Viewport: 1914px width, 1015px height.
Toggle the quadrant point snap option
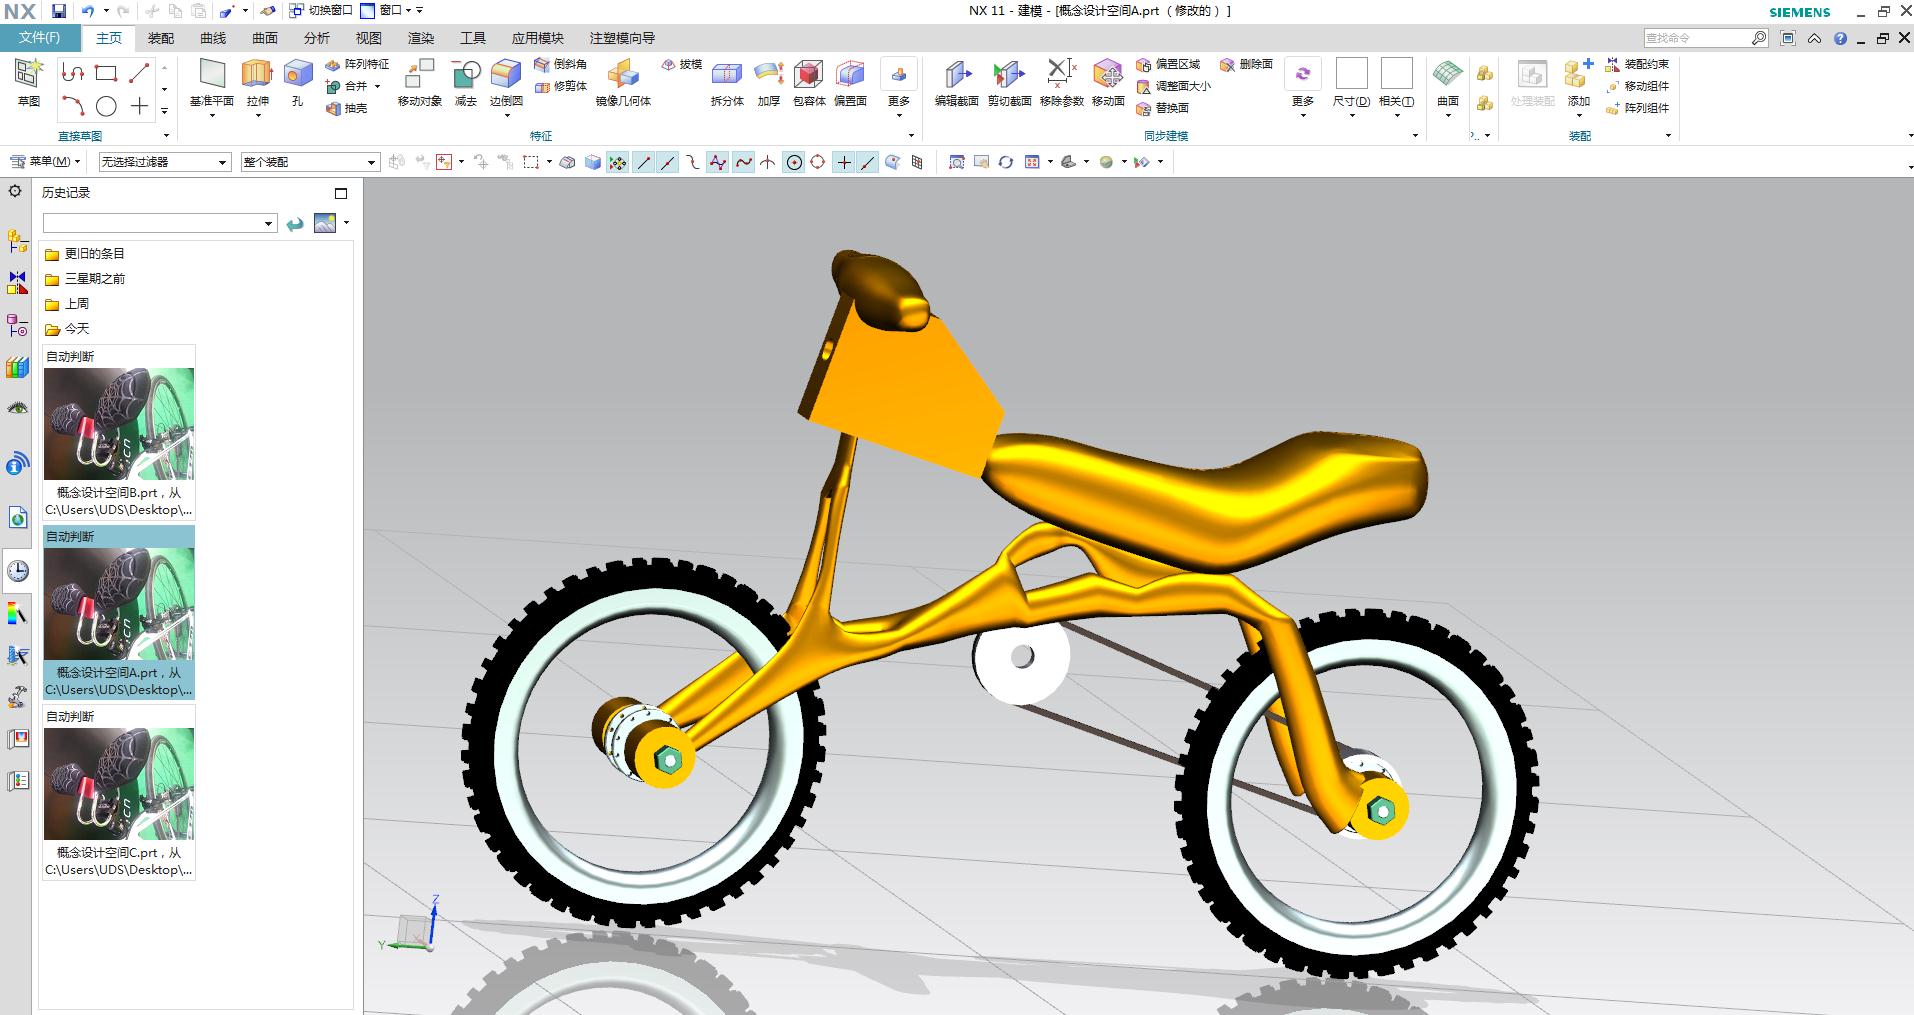pos(818,162)
